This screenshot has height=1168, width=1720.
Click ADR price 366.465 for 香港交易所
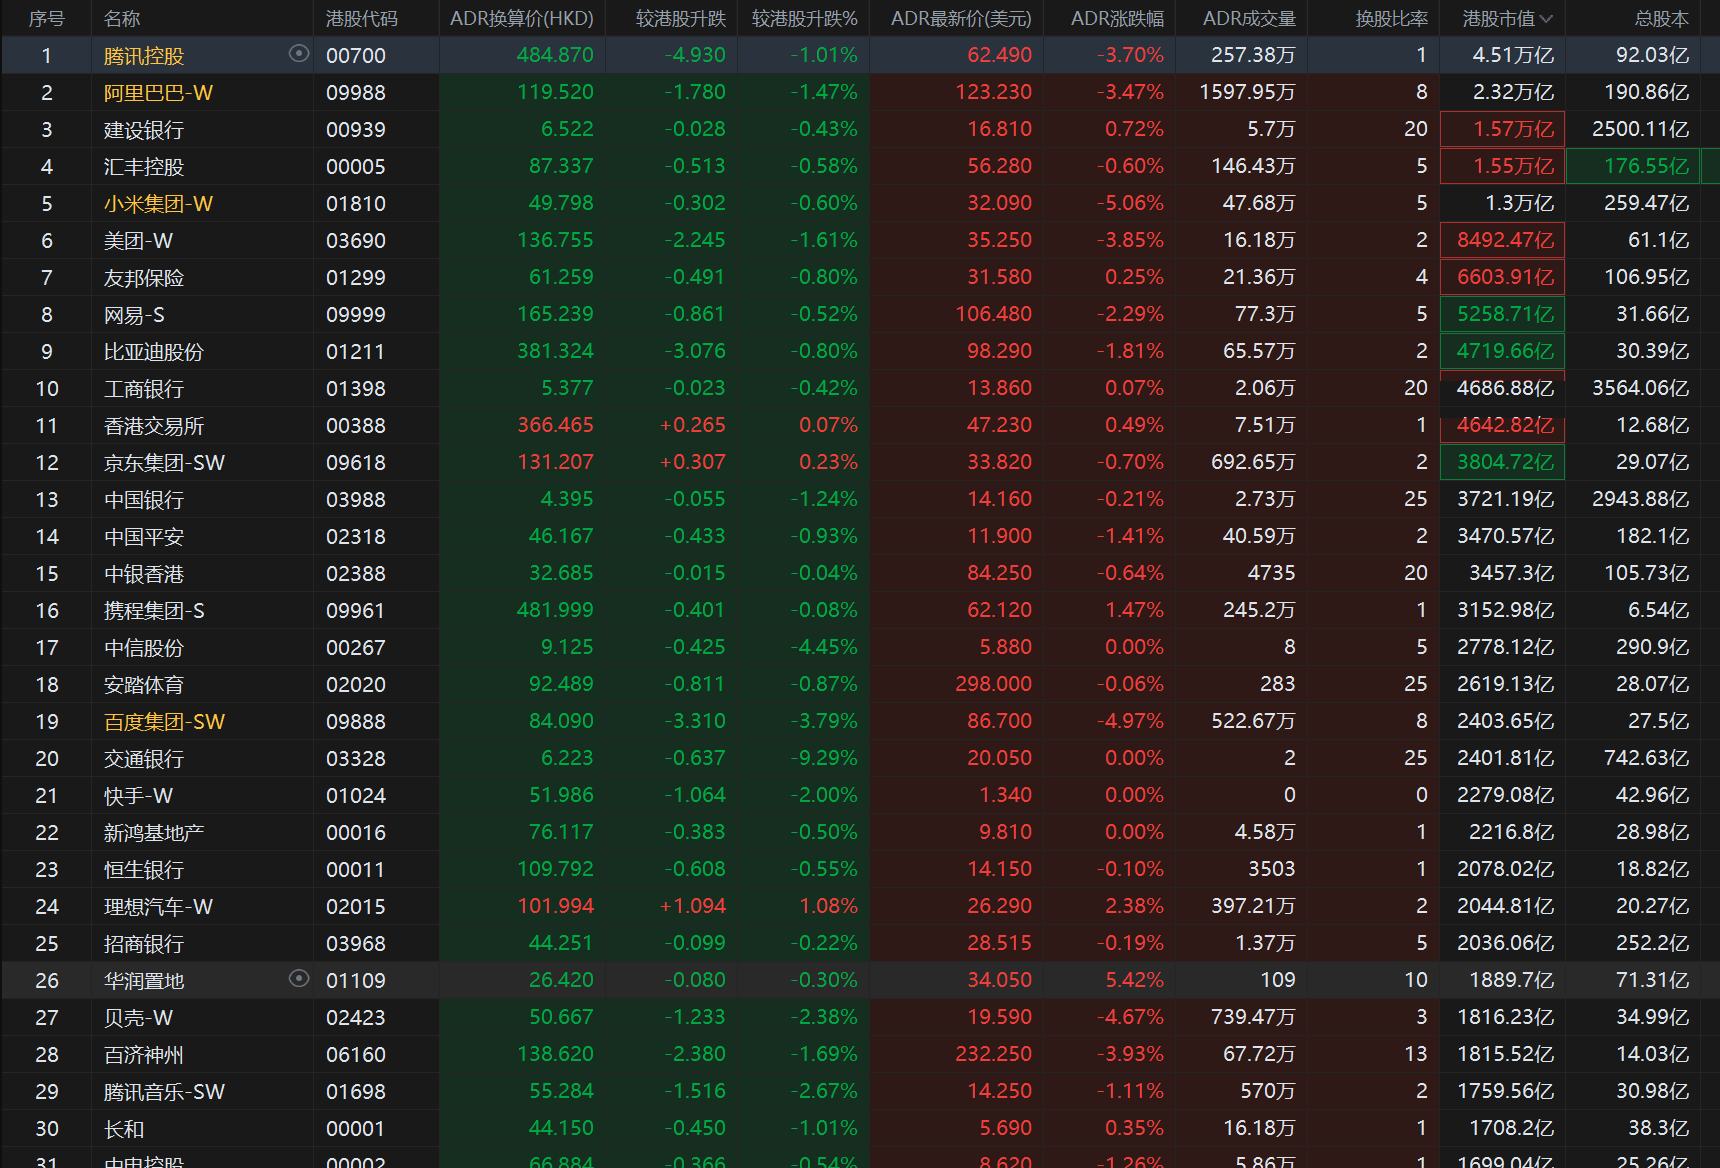[x=555, y=425]
